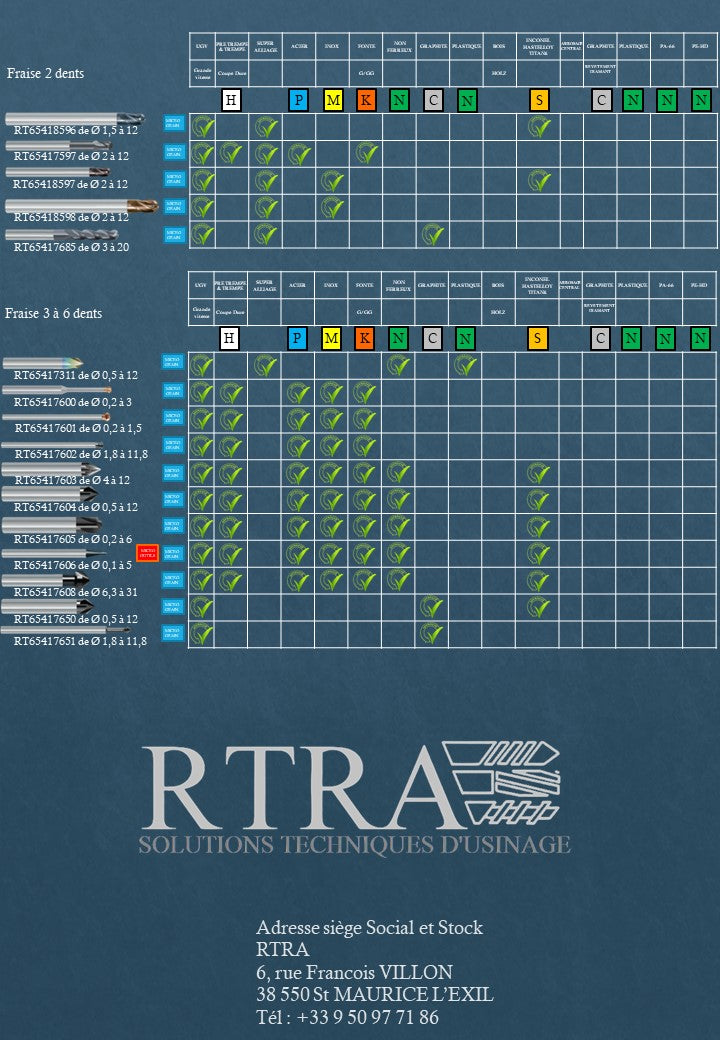This screenshot has width=720, height=1040.
Task: Click the 'RT65417601 de Ø 0,2 à 1,5' label
Action: point(78,428)
